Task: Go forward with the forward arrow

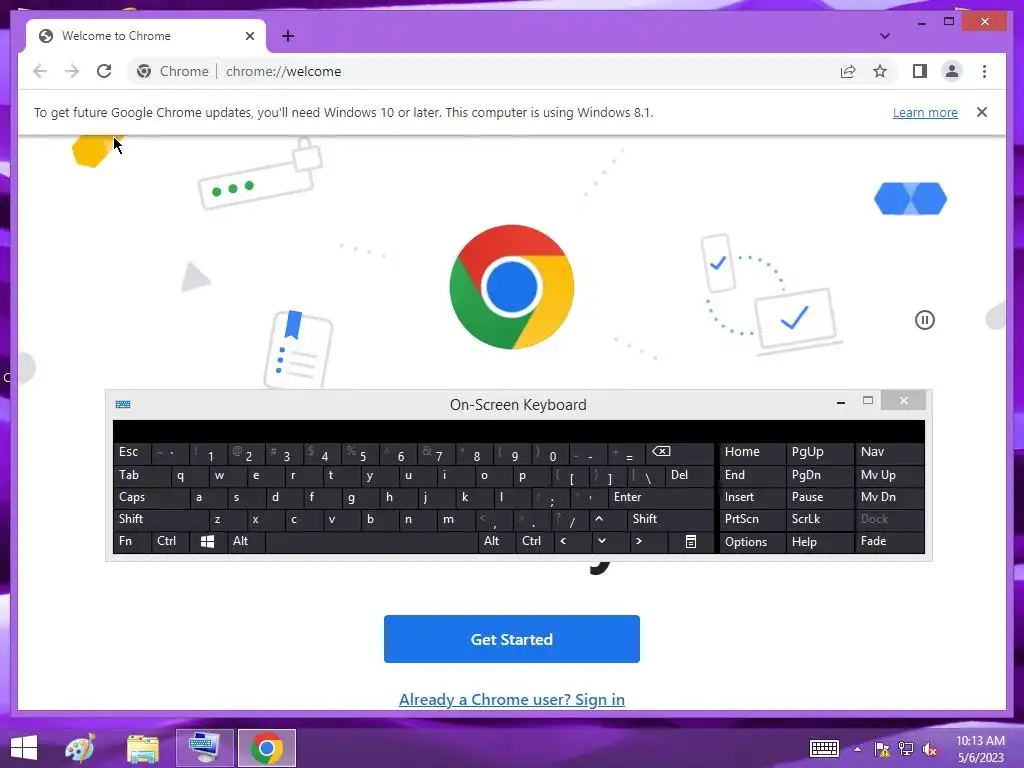Action: 72,71
